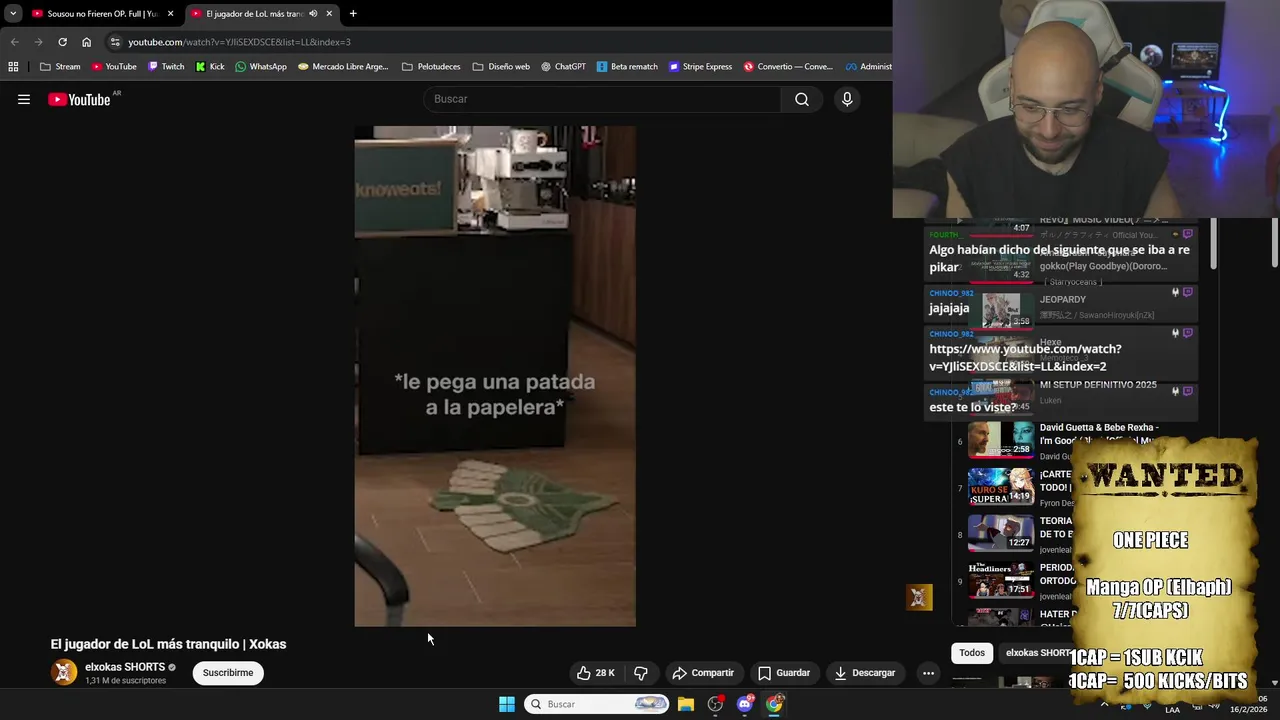Go to Chrome home page icon

coord(86,42)
